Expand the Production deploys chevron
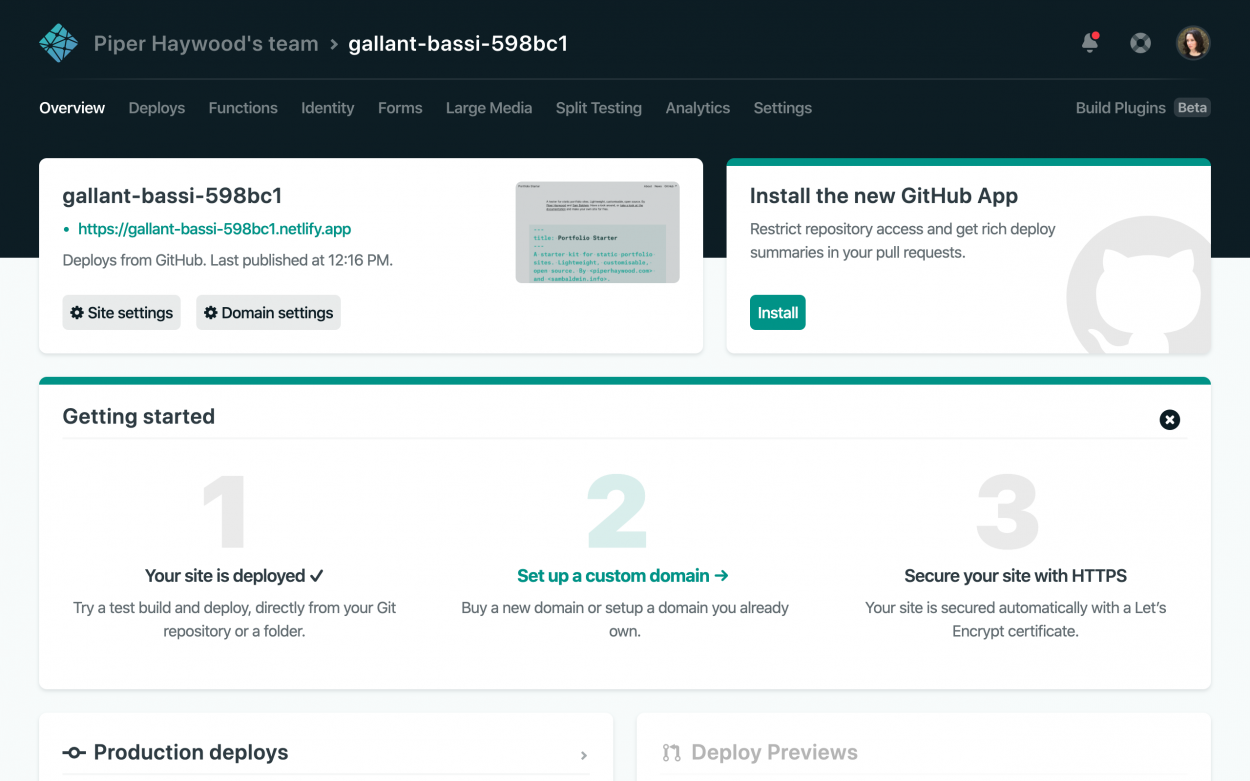The image size is (1250, 781). (x=584, y=756)
